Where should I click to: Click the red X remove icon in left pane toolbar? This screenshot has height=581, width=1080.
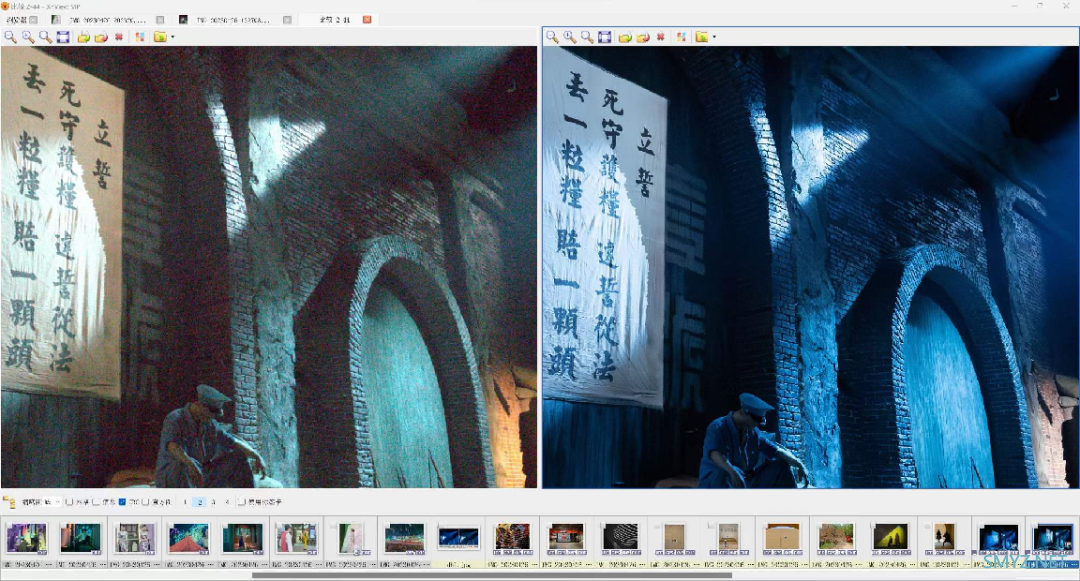tap(119, 37)
